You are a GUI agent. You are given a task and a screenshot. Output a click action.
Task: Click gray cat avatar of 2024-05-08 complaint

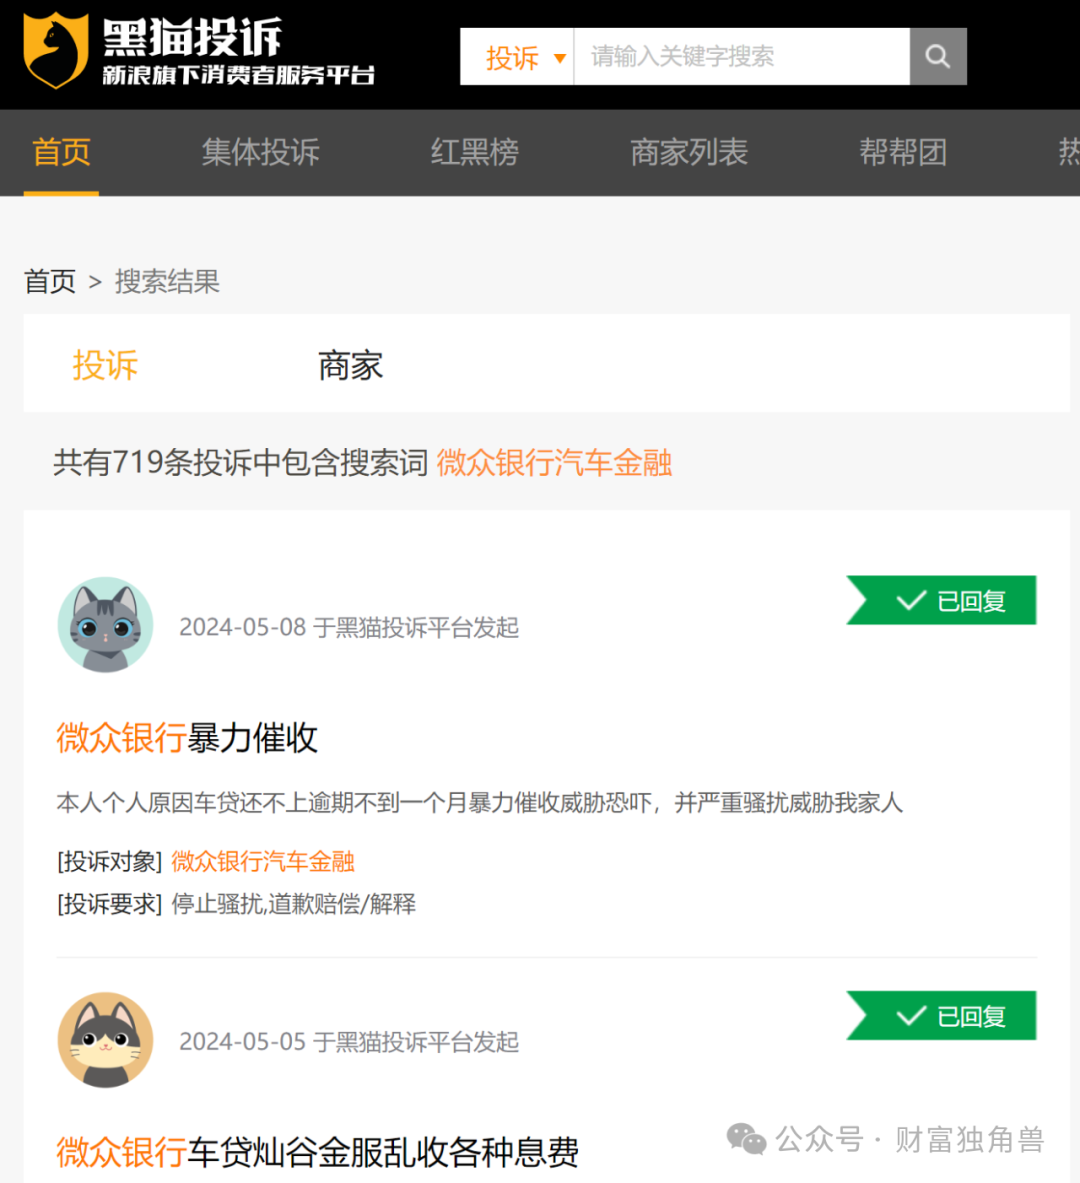(106, 625)
